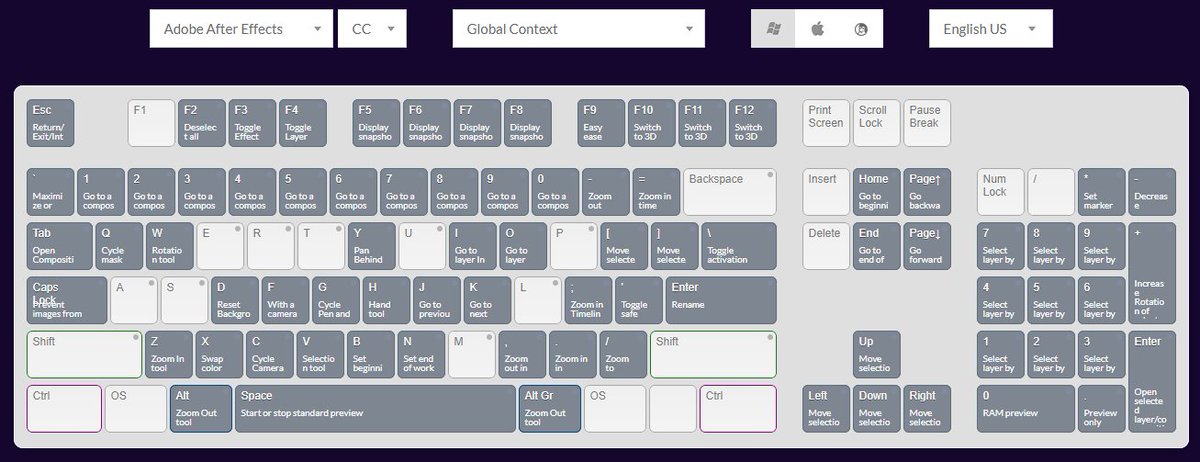Click the numpad asterisk Set marker key

pos(1102,192)
